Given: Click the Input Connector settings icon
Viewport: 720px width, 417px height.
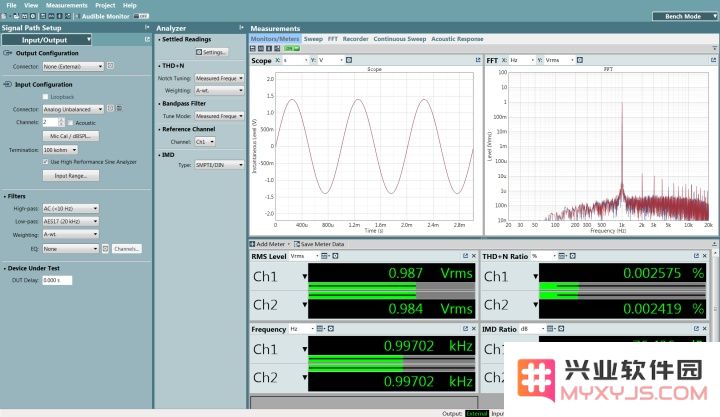Looking at the screenshot, I should click(x=110, y=109).
